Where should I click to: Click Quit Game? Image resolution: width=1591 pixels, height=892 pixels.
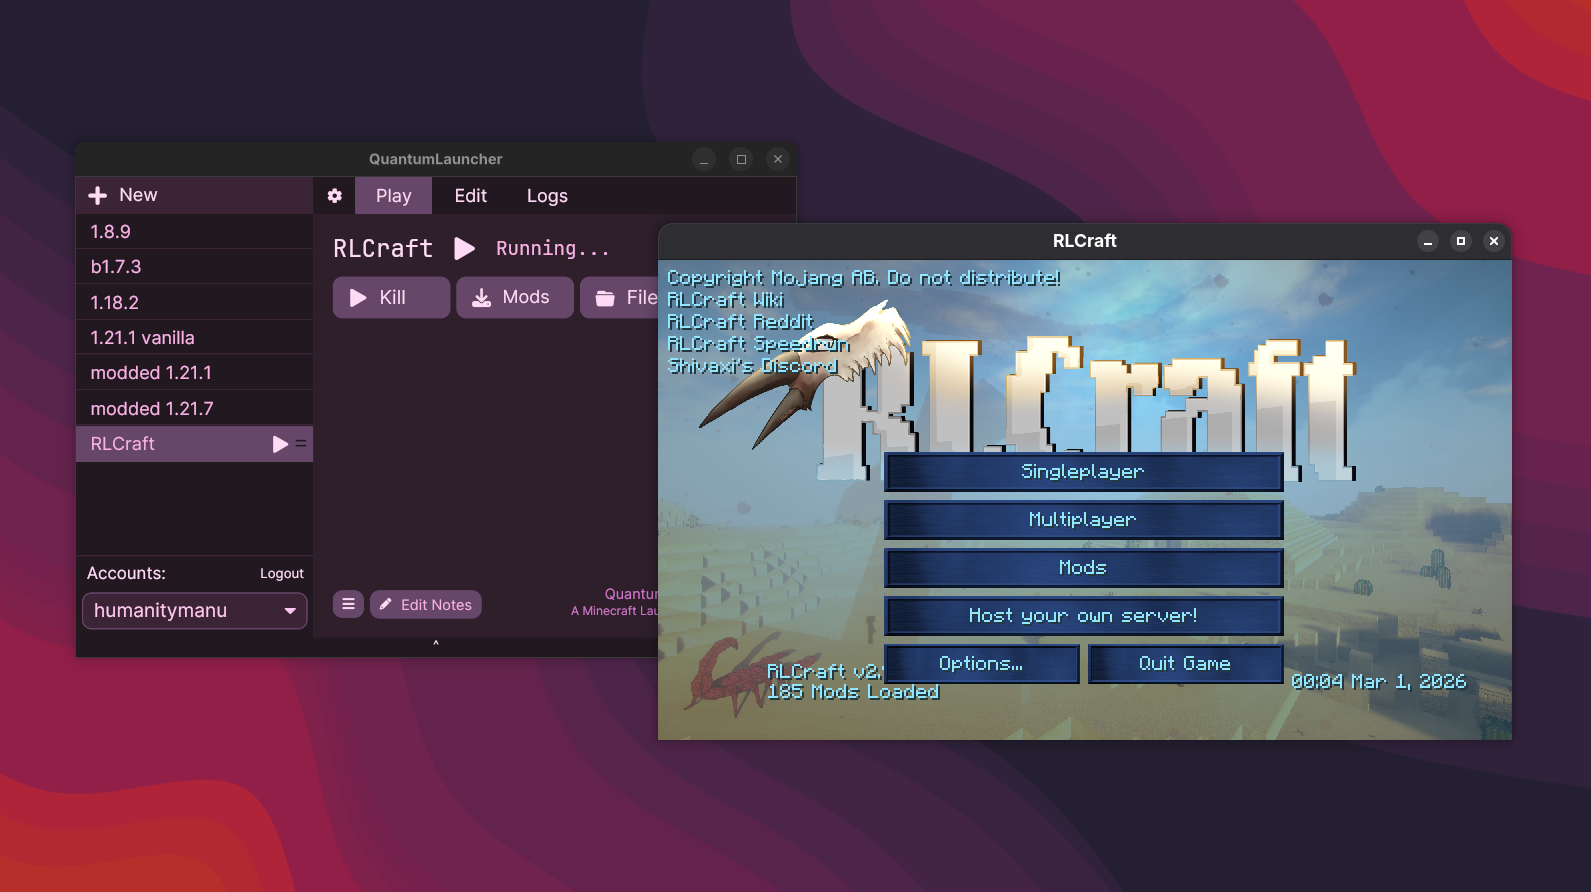pos(1185,664)
